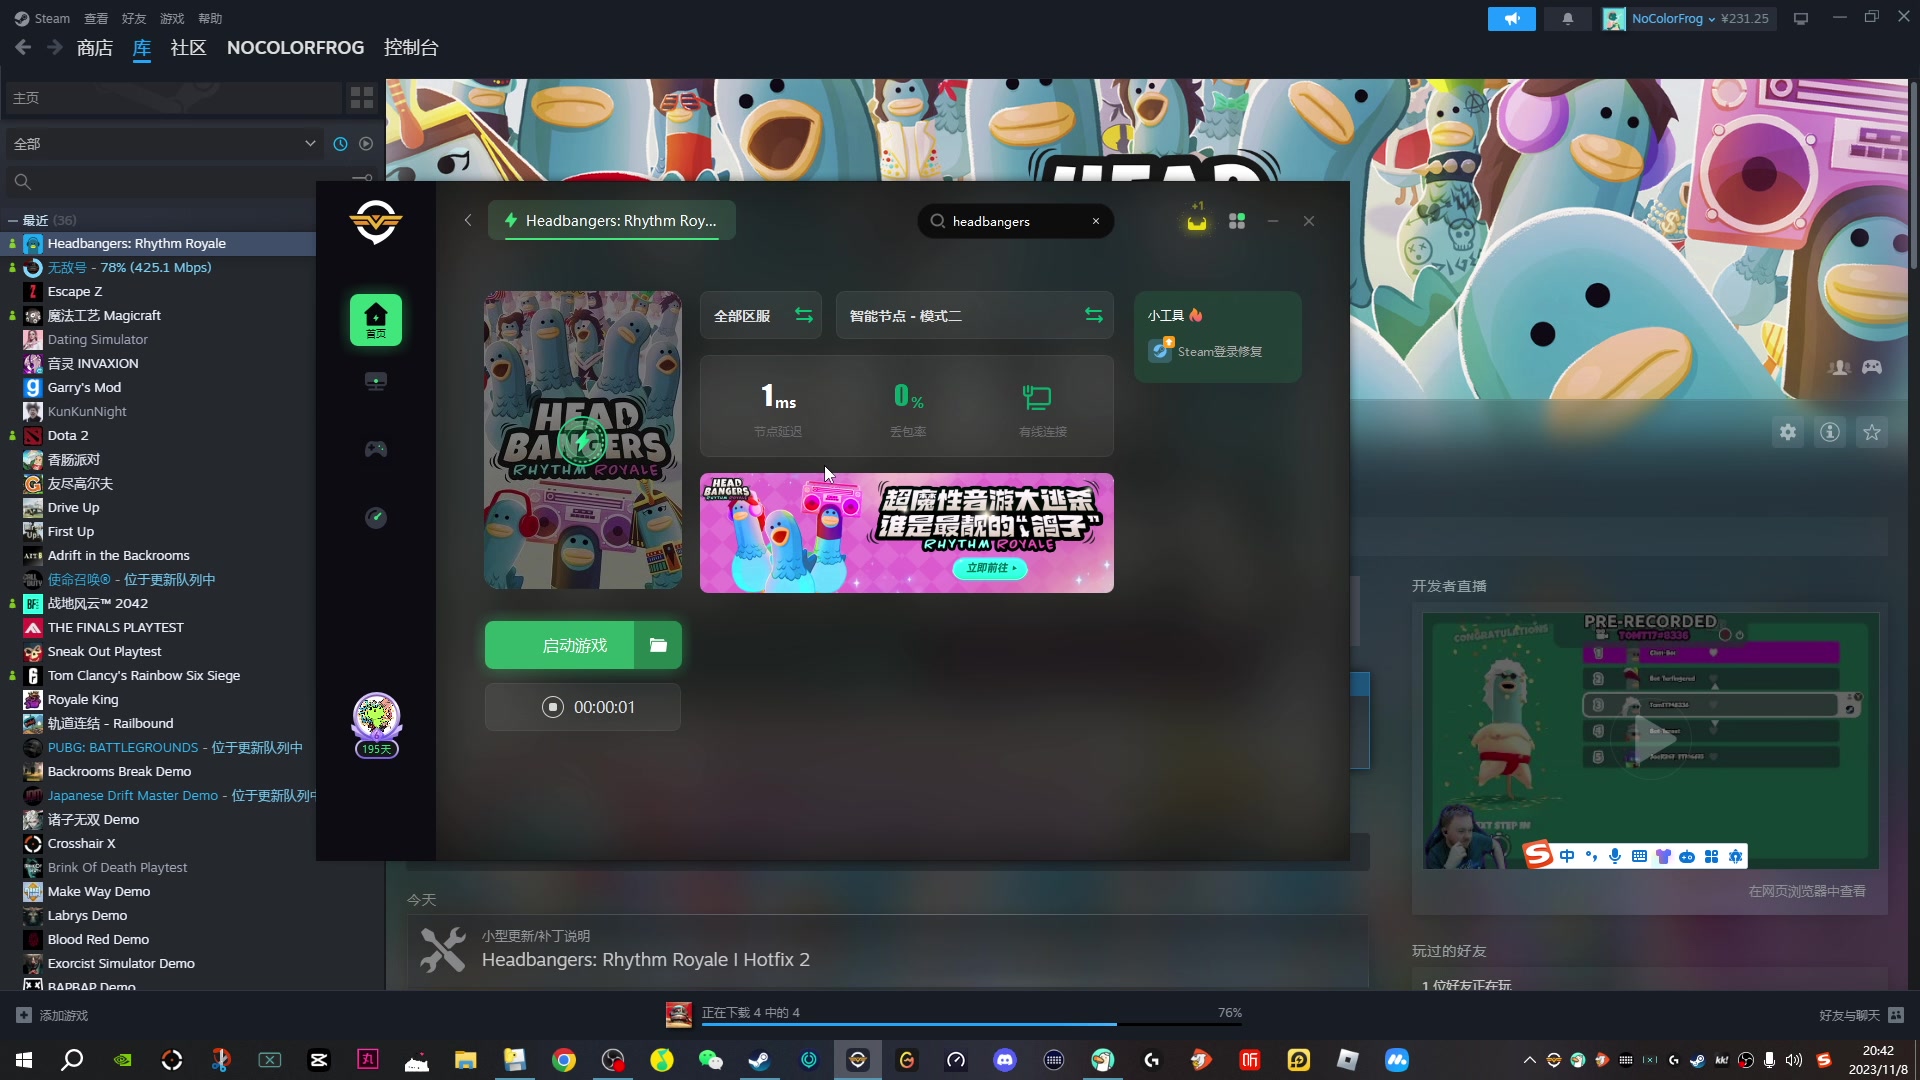Select Garry's Mod in the library list

84,387
